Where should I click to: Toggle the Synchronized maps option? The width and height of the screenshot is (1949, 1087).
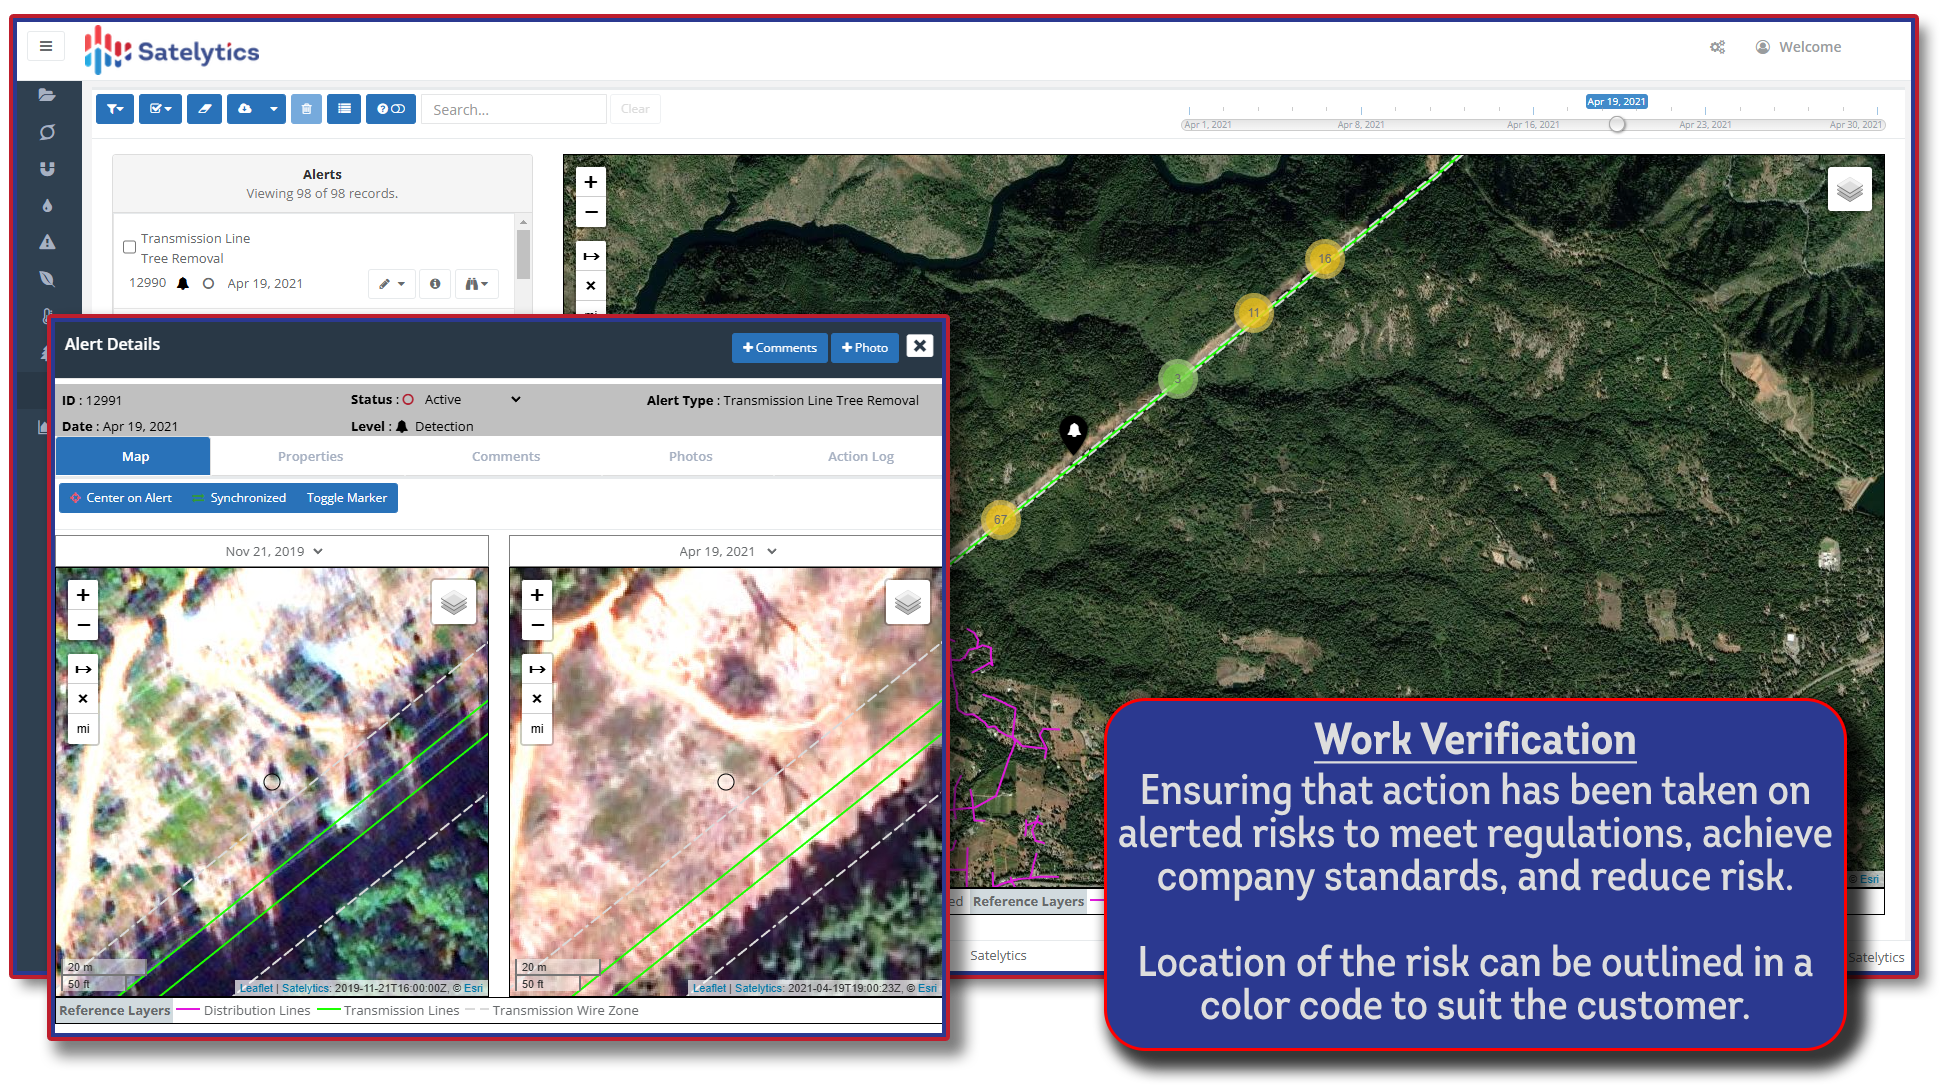click(x=240, y=498)
